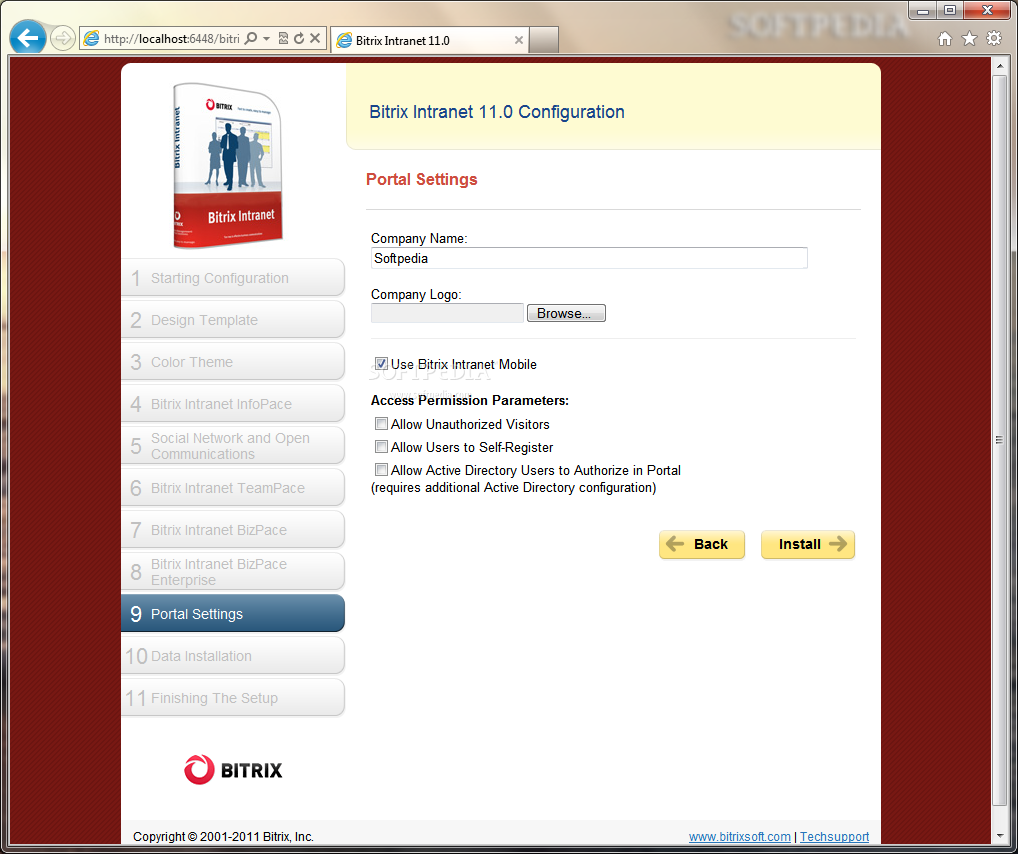
Task: Click the BITRIX logo at the bottom
Action: tap(233, 770)
